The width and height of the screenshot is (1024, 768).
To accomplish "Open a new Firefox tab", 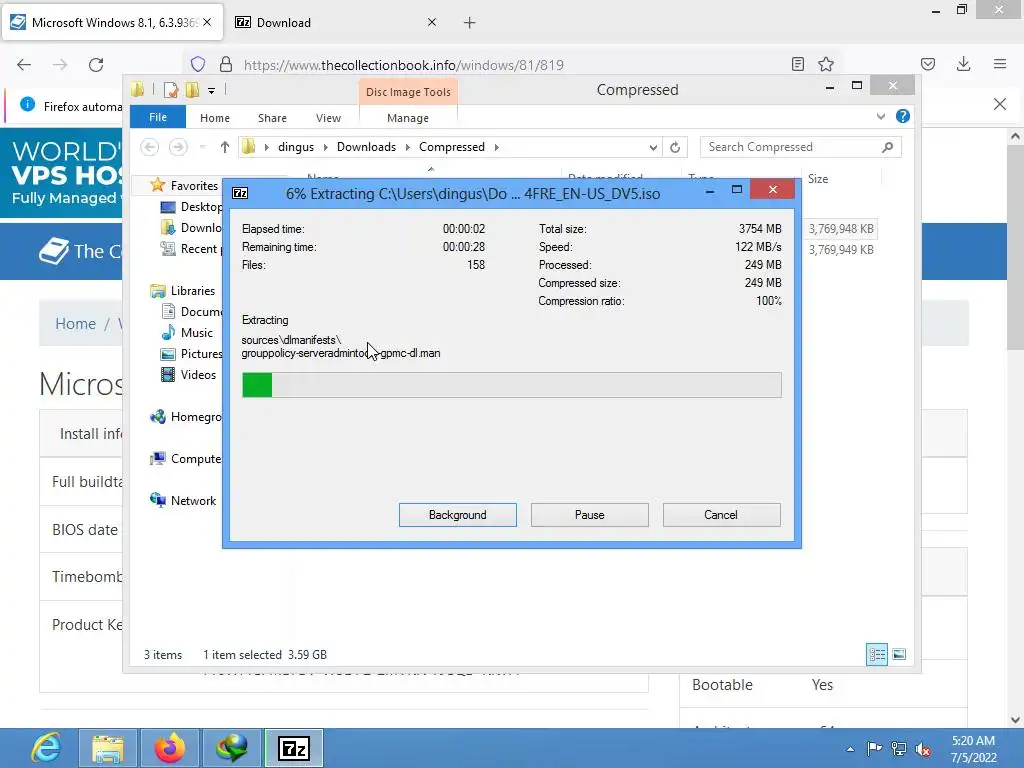I will coord(470,23).
